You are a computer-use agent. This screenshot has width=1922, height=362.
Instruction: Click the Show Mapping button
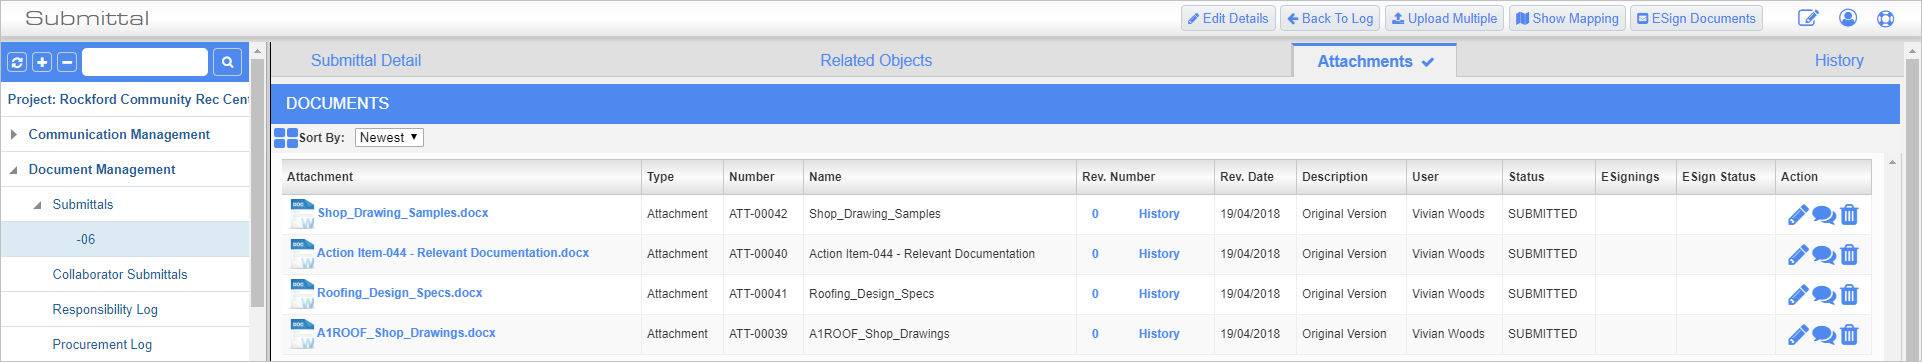click(x=1567, y=18)
